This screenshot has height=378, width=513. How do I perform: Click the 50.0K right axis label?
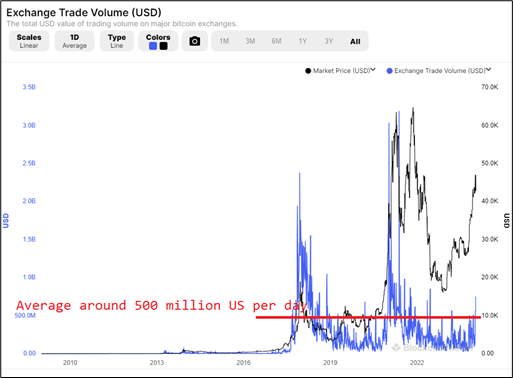(x=490, y=163)
